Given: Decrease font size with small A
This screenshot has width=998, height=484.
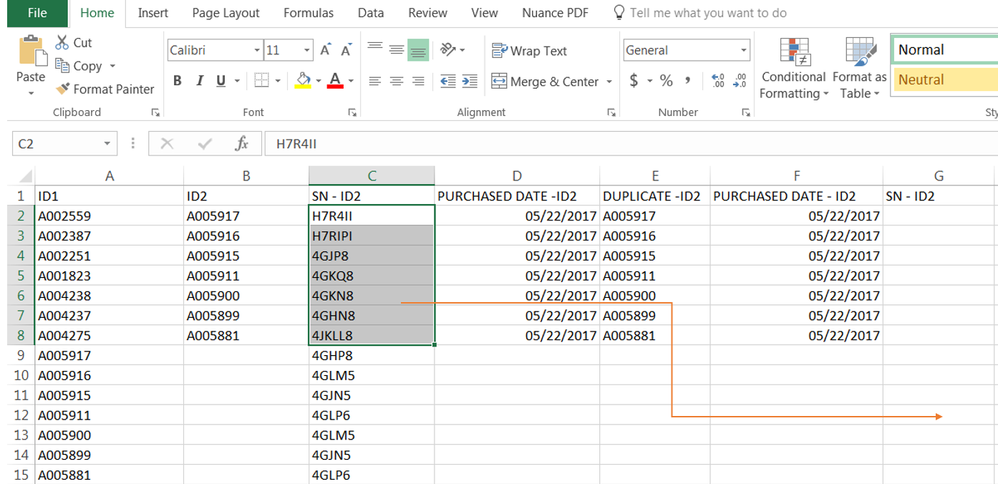Looking at the screenshot, I should 346,50.
